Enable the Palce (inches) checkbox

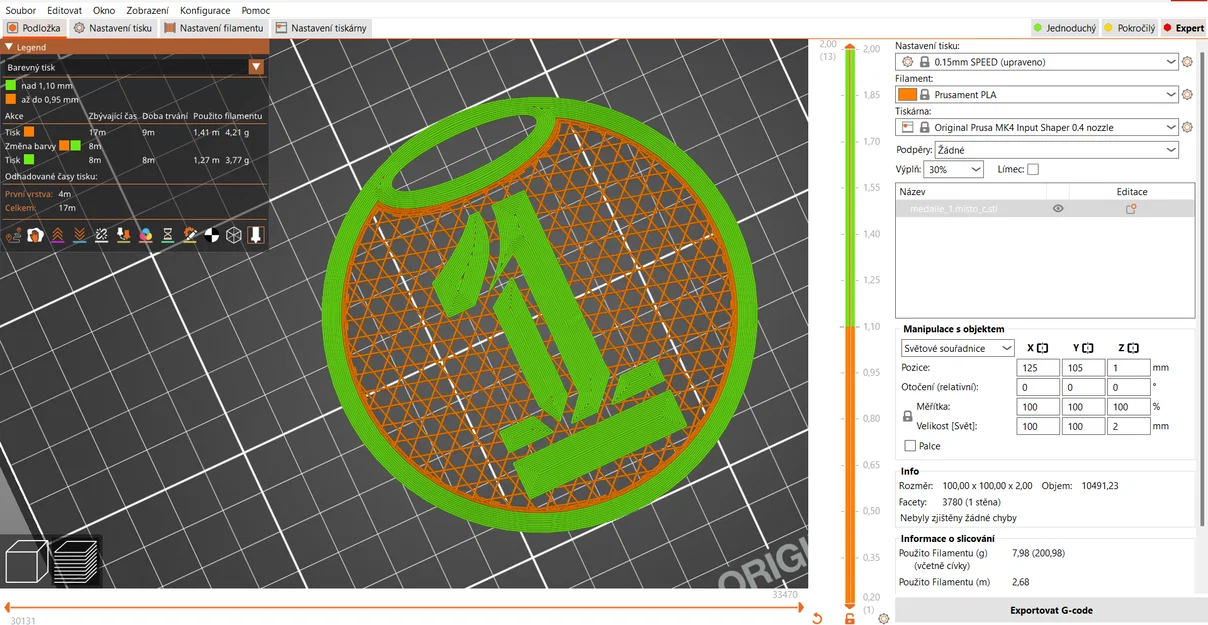[910, 446]
